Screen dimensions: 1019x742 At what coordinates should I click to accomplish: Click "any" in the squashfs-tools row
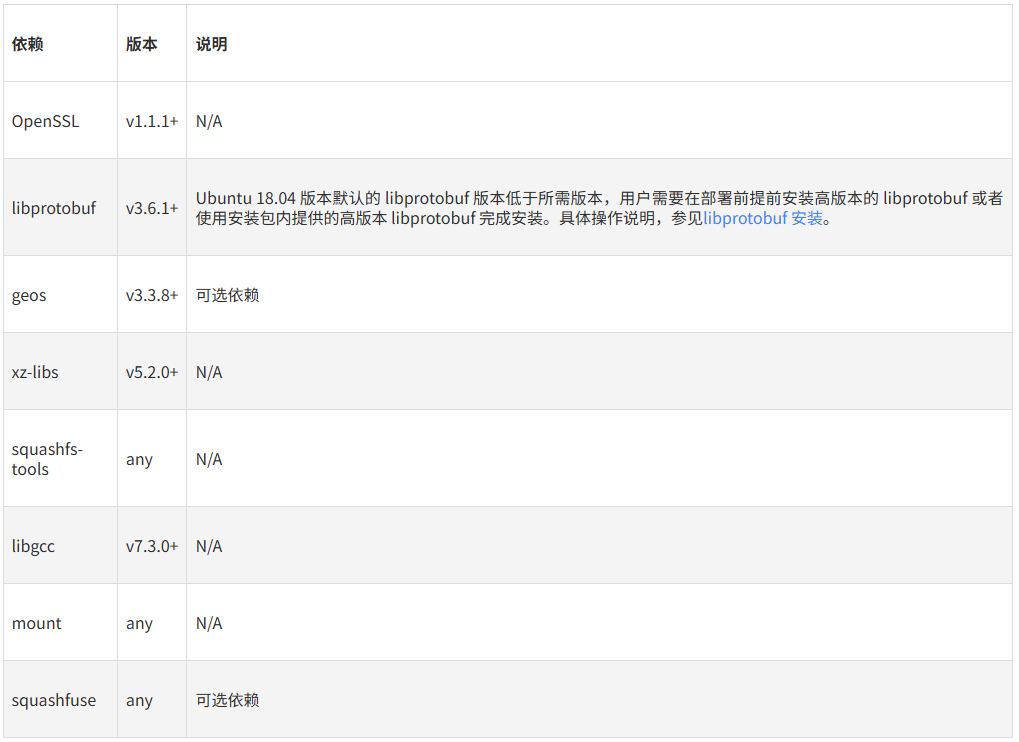[x=140, y=460]
